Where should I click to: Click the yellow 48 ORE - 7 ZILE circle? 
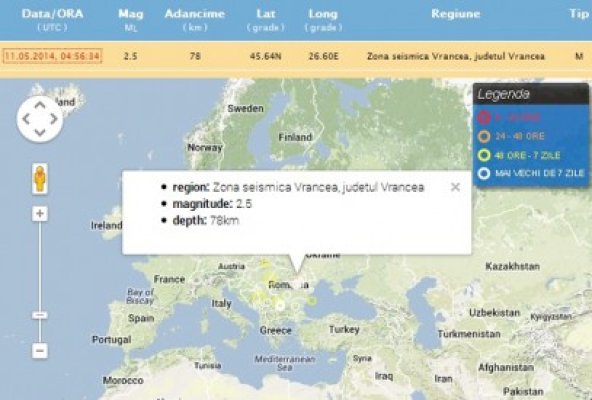[484, 155]
